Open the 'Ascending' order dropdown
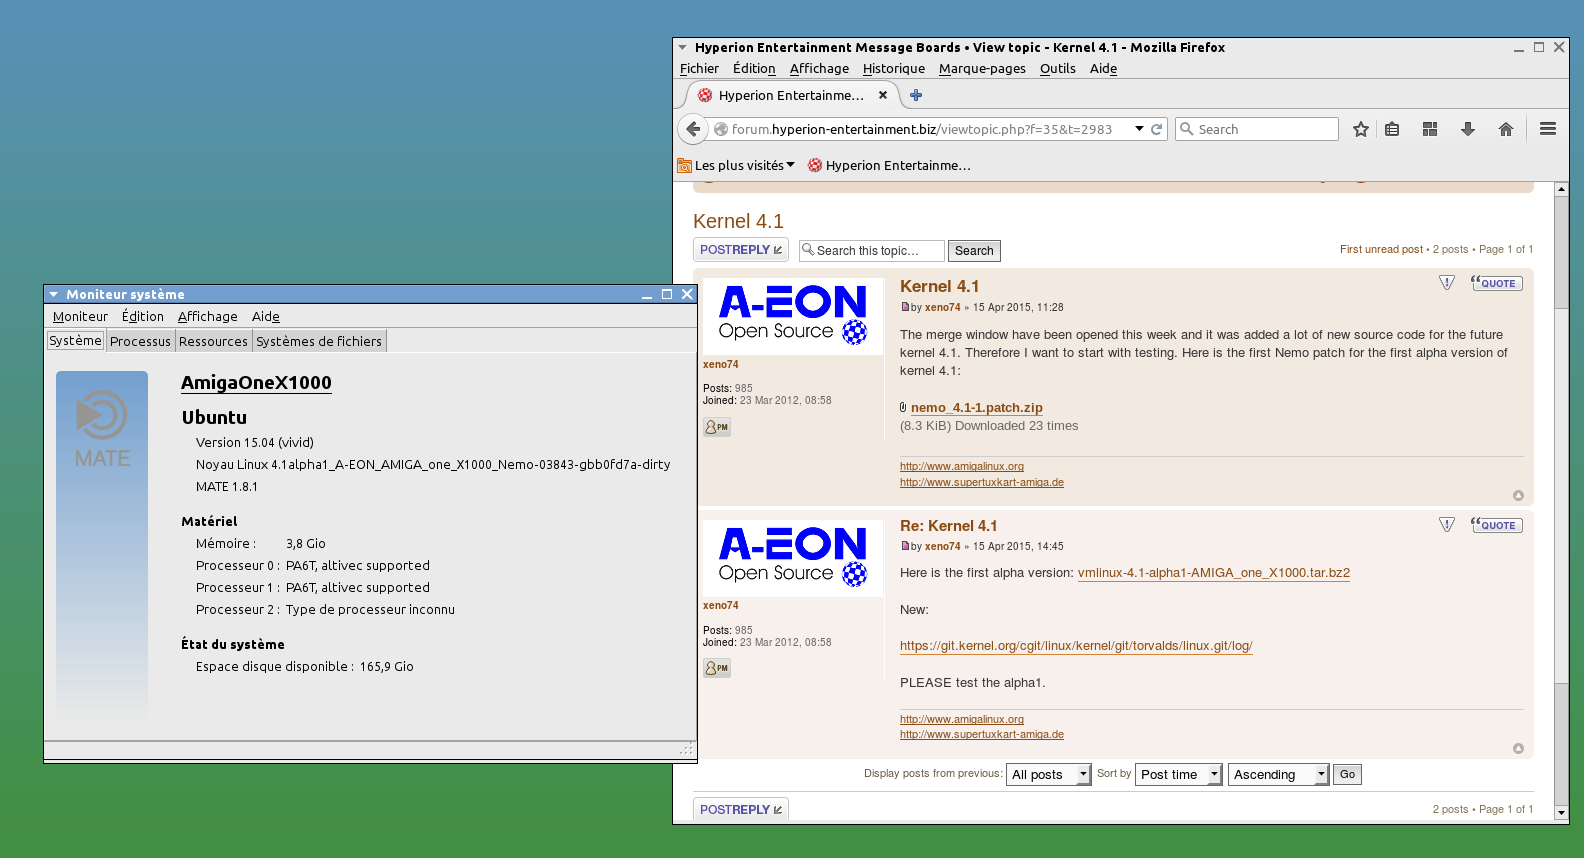This screenshot has height=858, width=1584. (x=1277, y=774)
